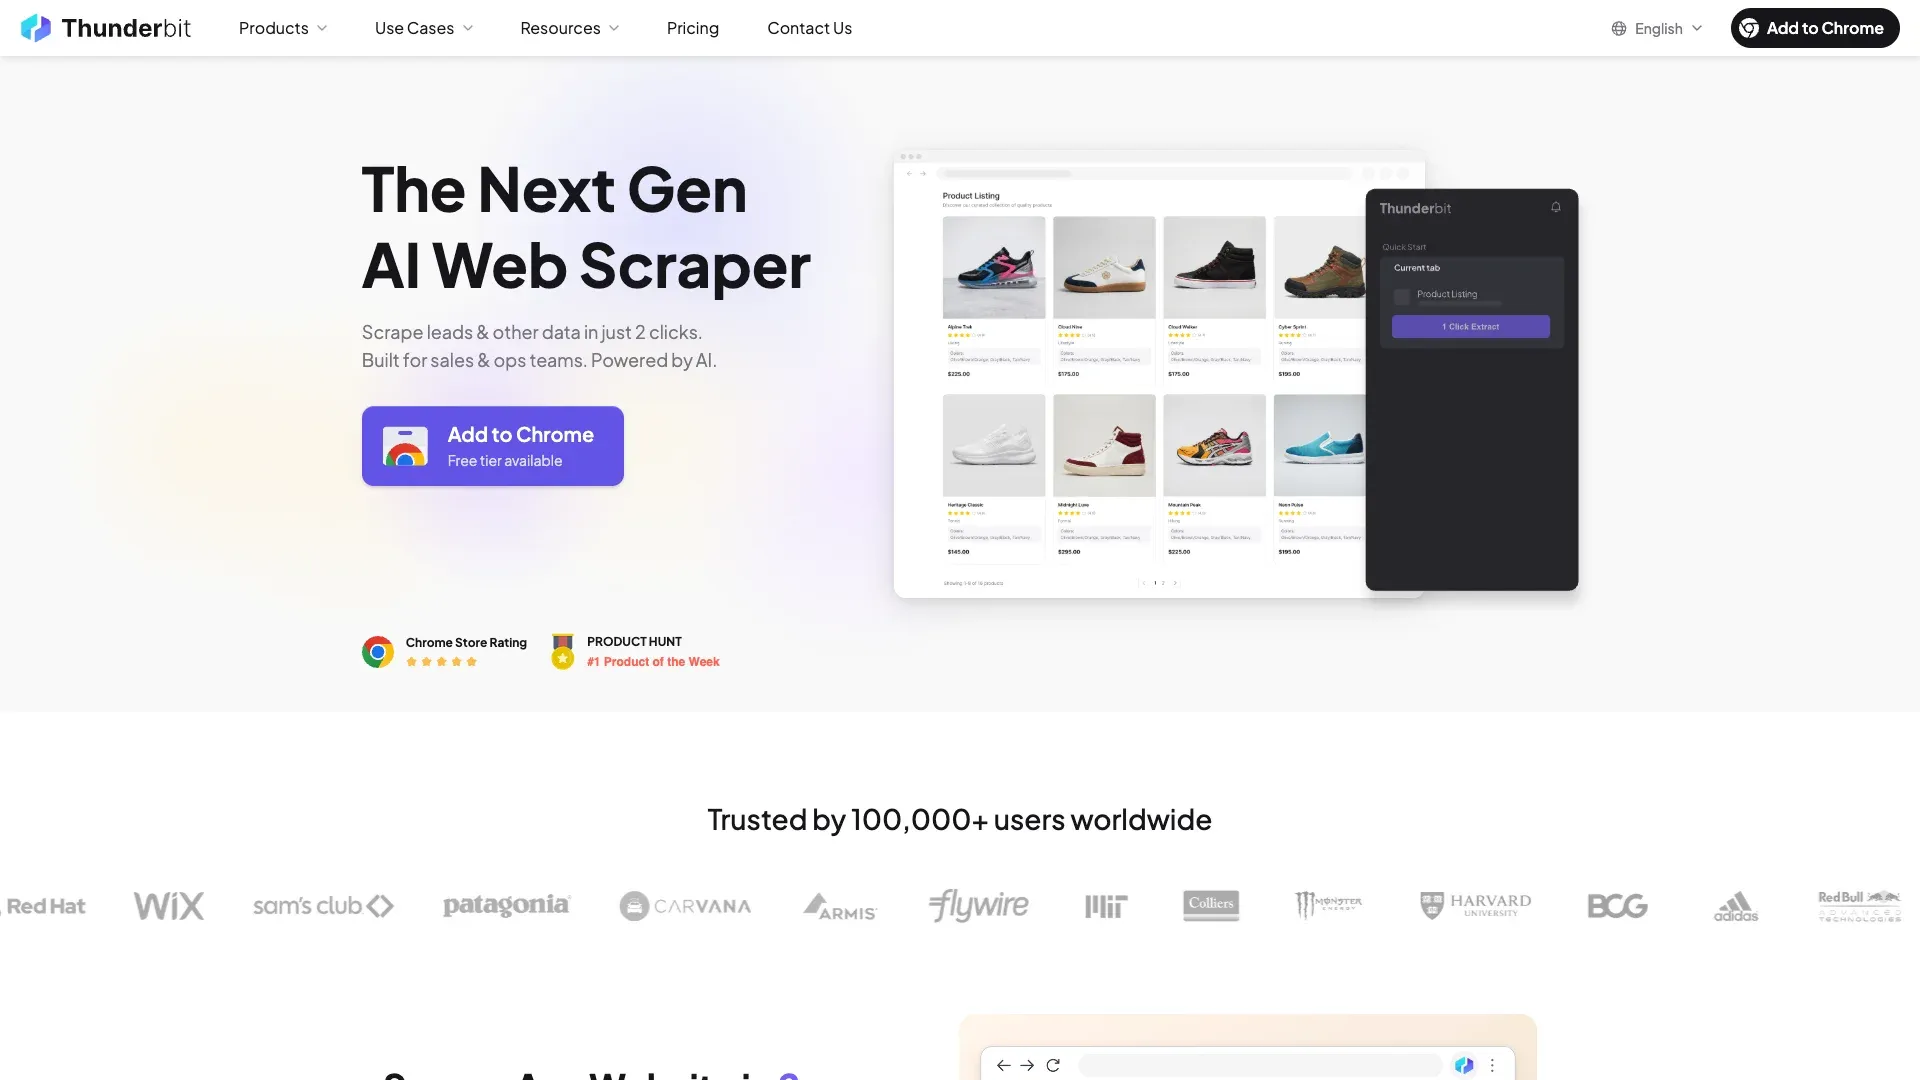Toggle the Product Listing checkbox
This screenshot has width=1920, height=1080.
point(1402,297)
